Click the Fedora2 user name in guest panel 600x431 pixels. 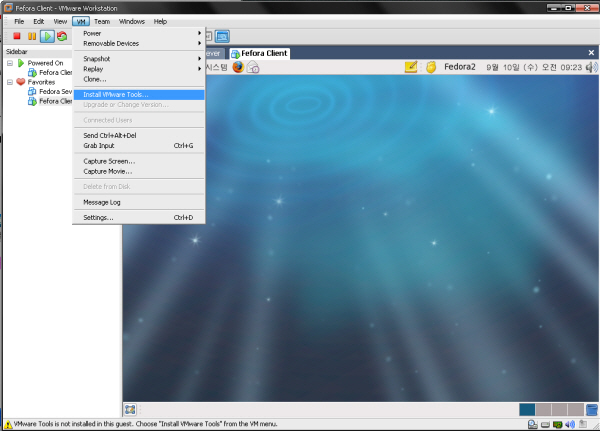pos(460,67)
